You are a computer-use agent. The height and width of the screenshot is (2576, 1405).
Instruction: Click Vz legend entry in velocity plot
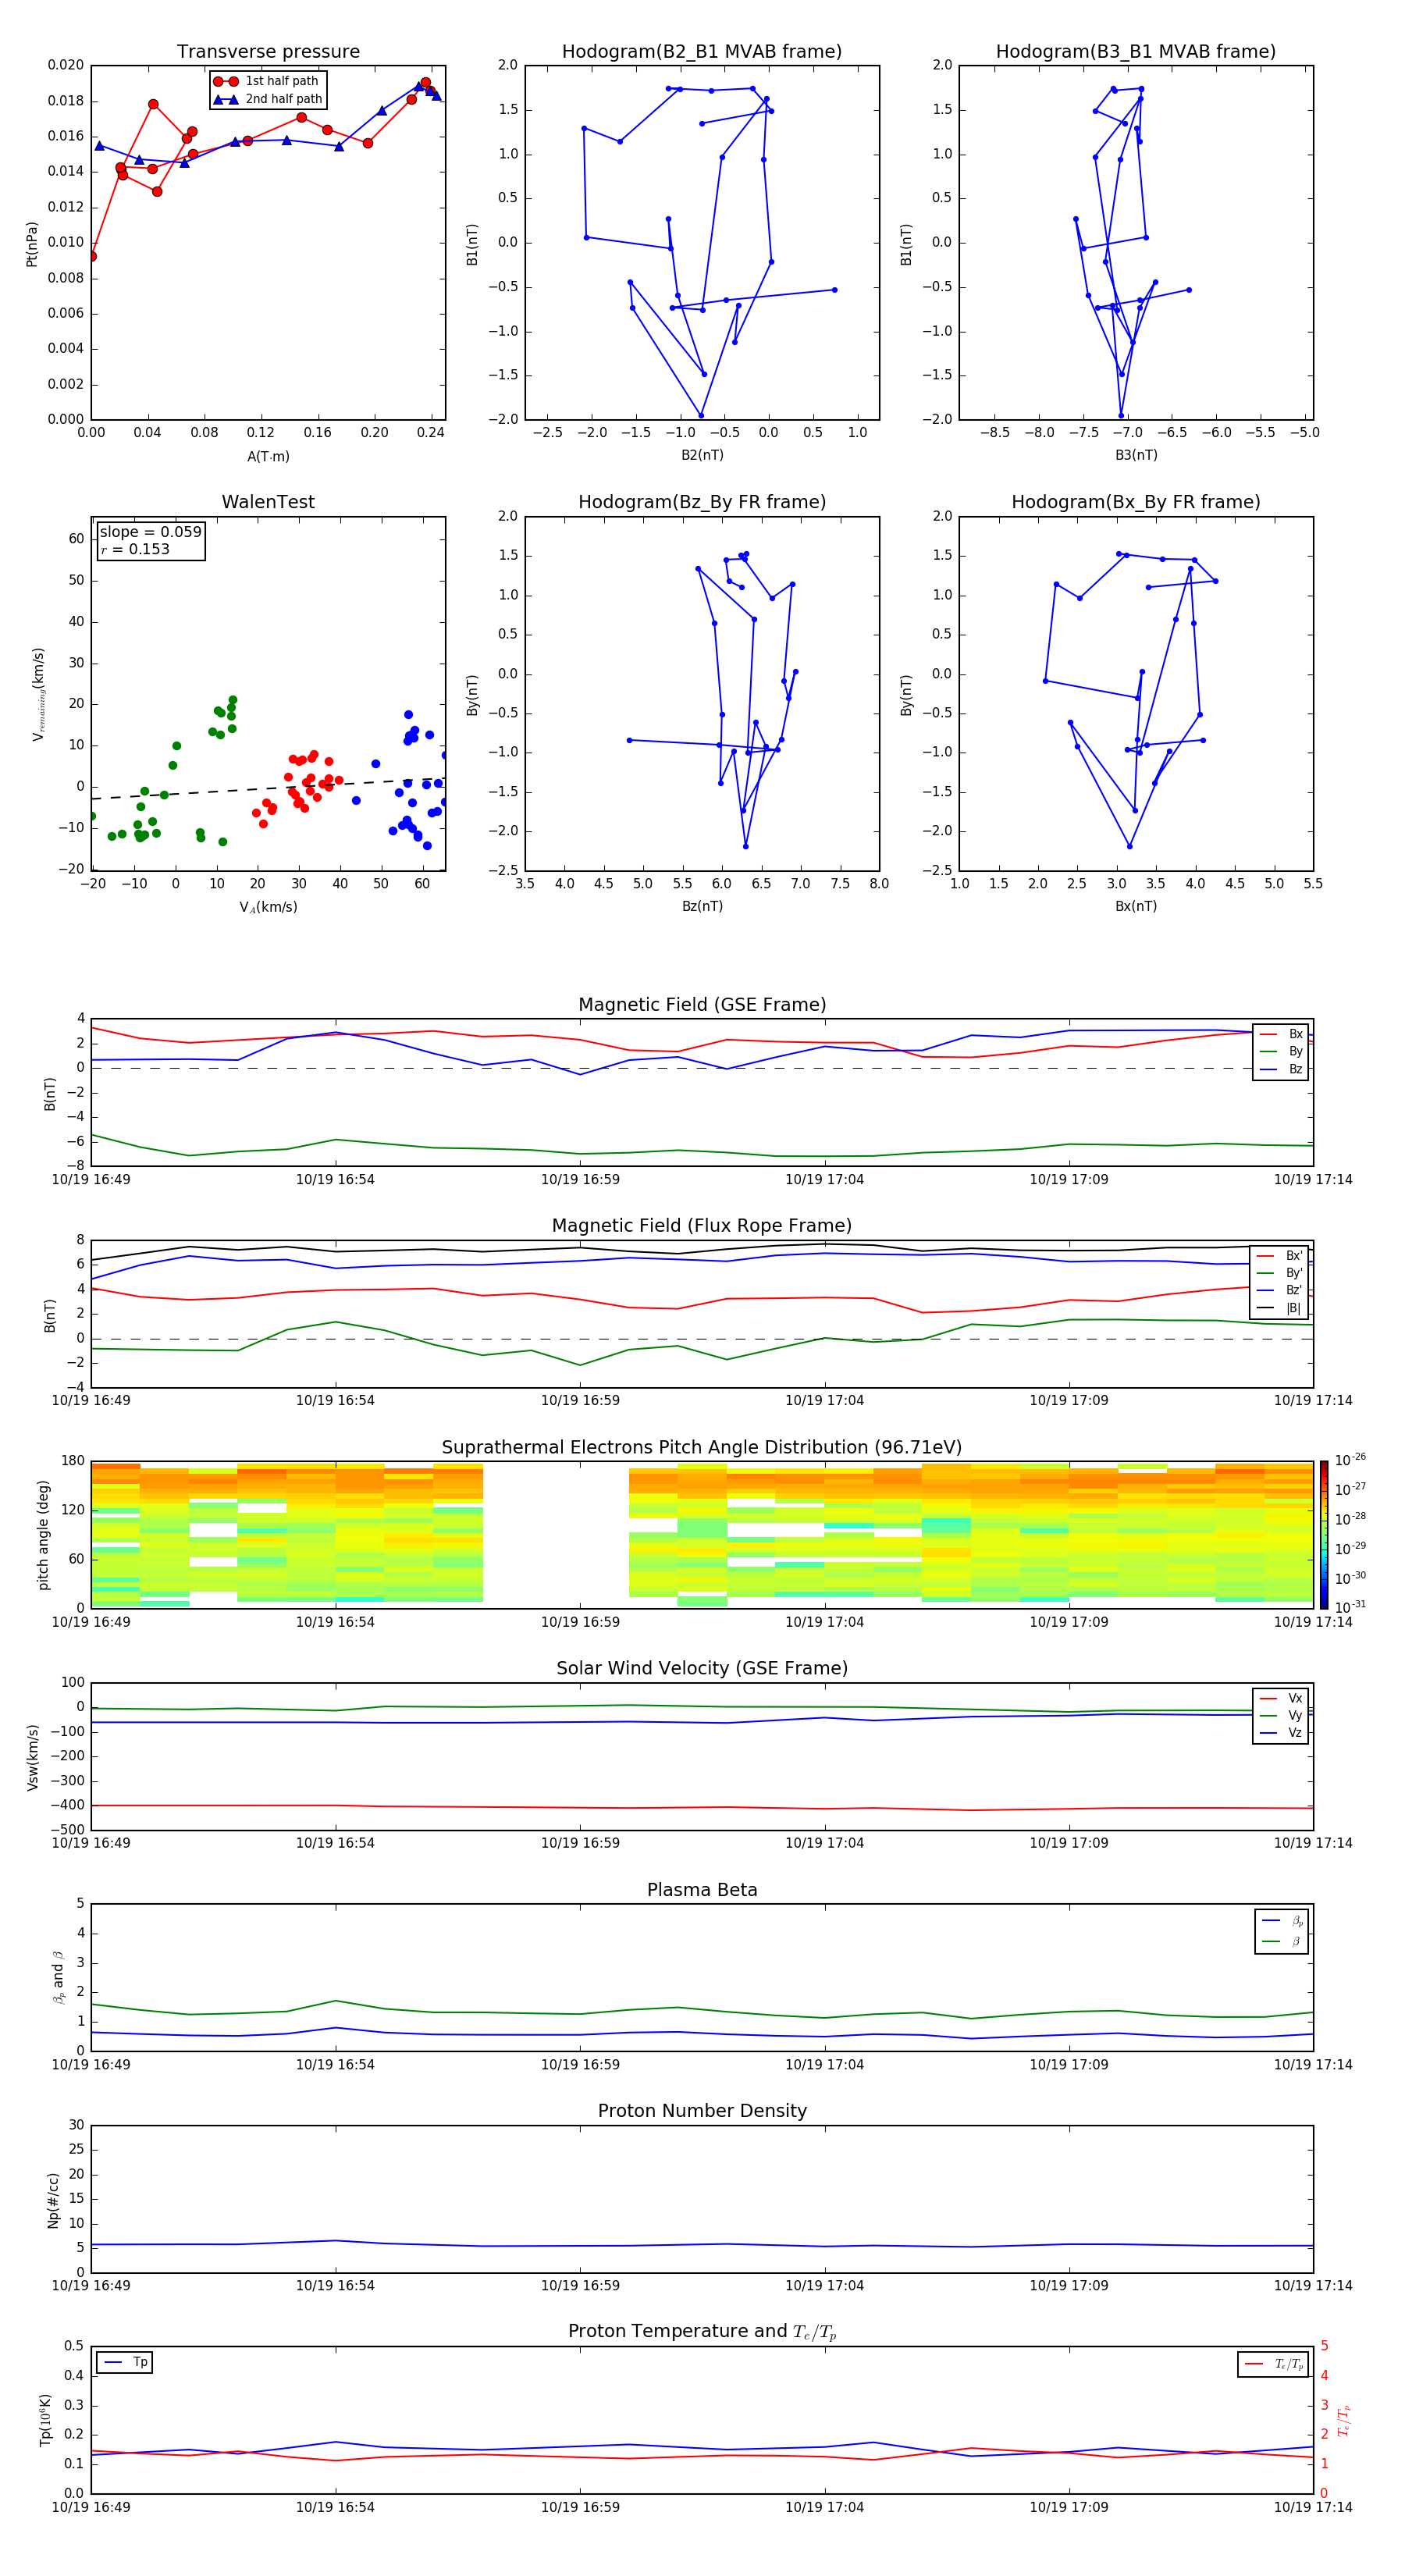1281,1733
